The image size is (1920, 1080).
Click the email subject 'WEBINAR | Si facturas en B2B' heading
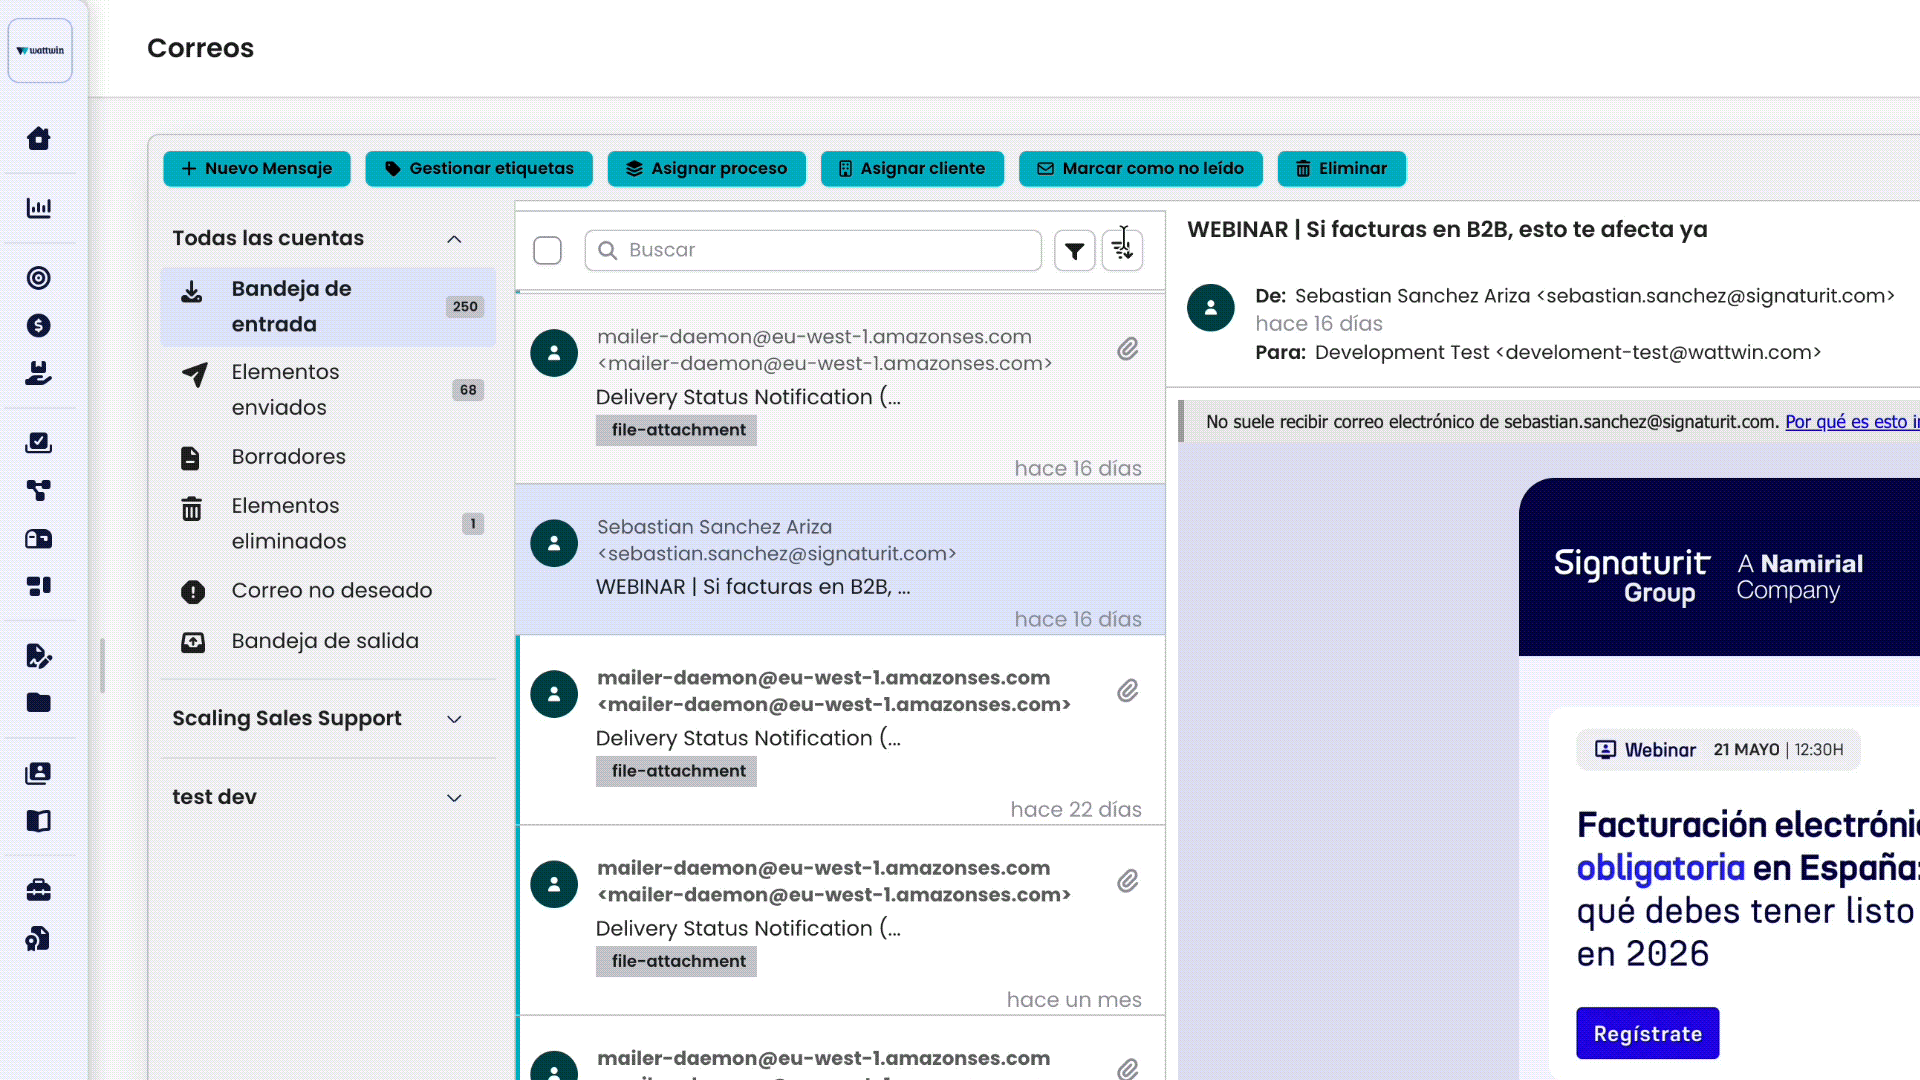pyautogui.click(x=1447, y=230)
